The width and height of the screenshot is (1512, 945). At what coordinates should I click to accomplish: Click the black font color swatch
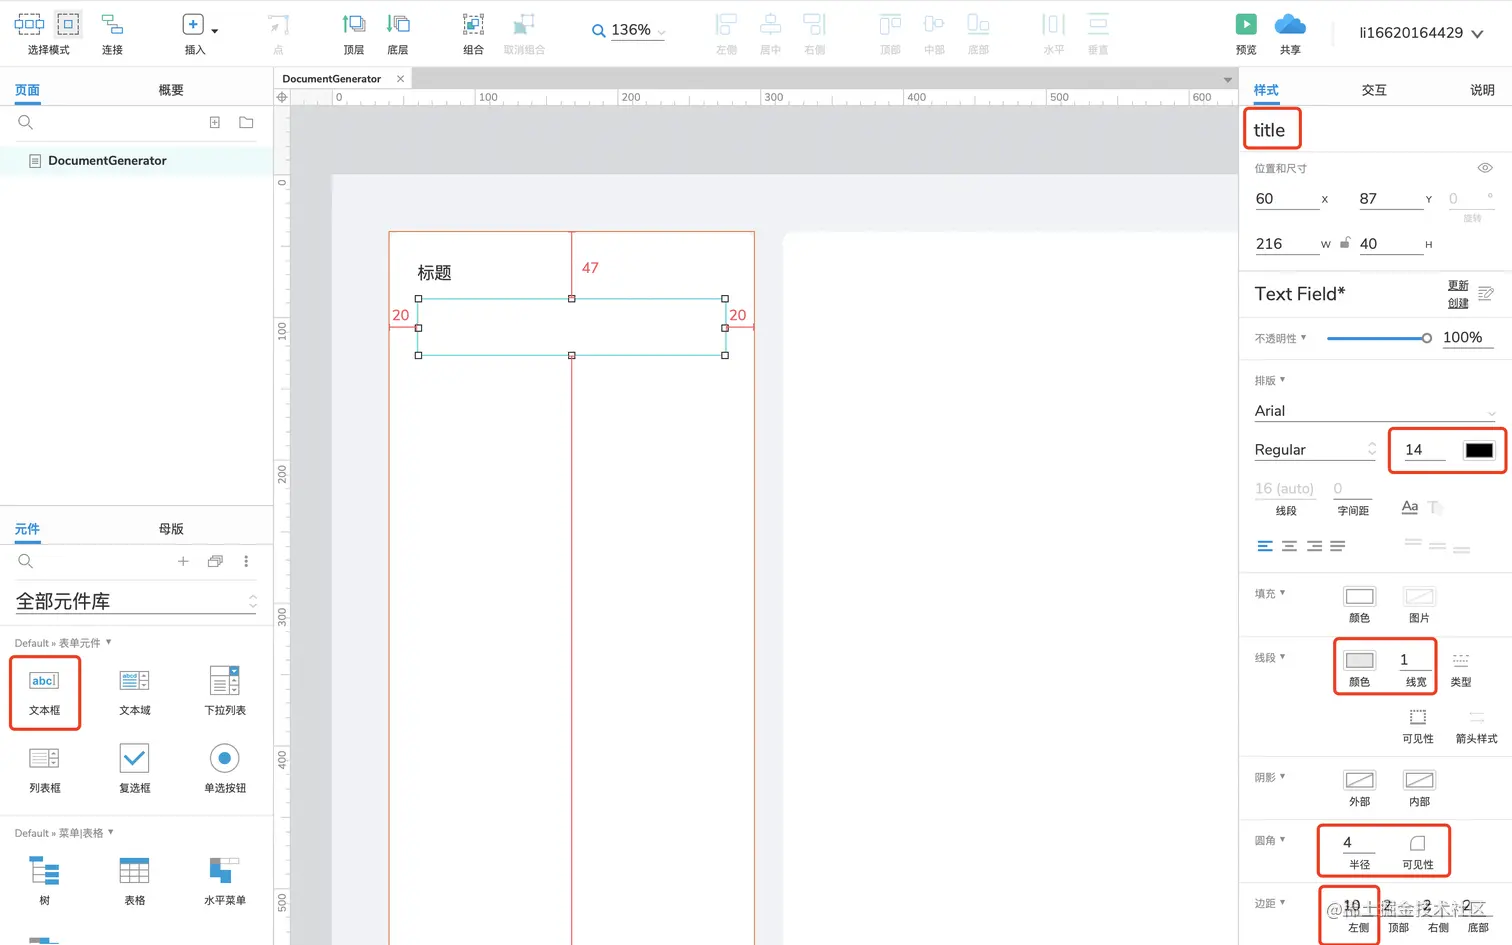(1479, 450)
